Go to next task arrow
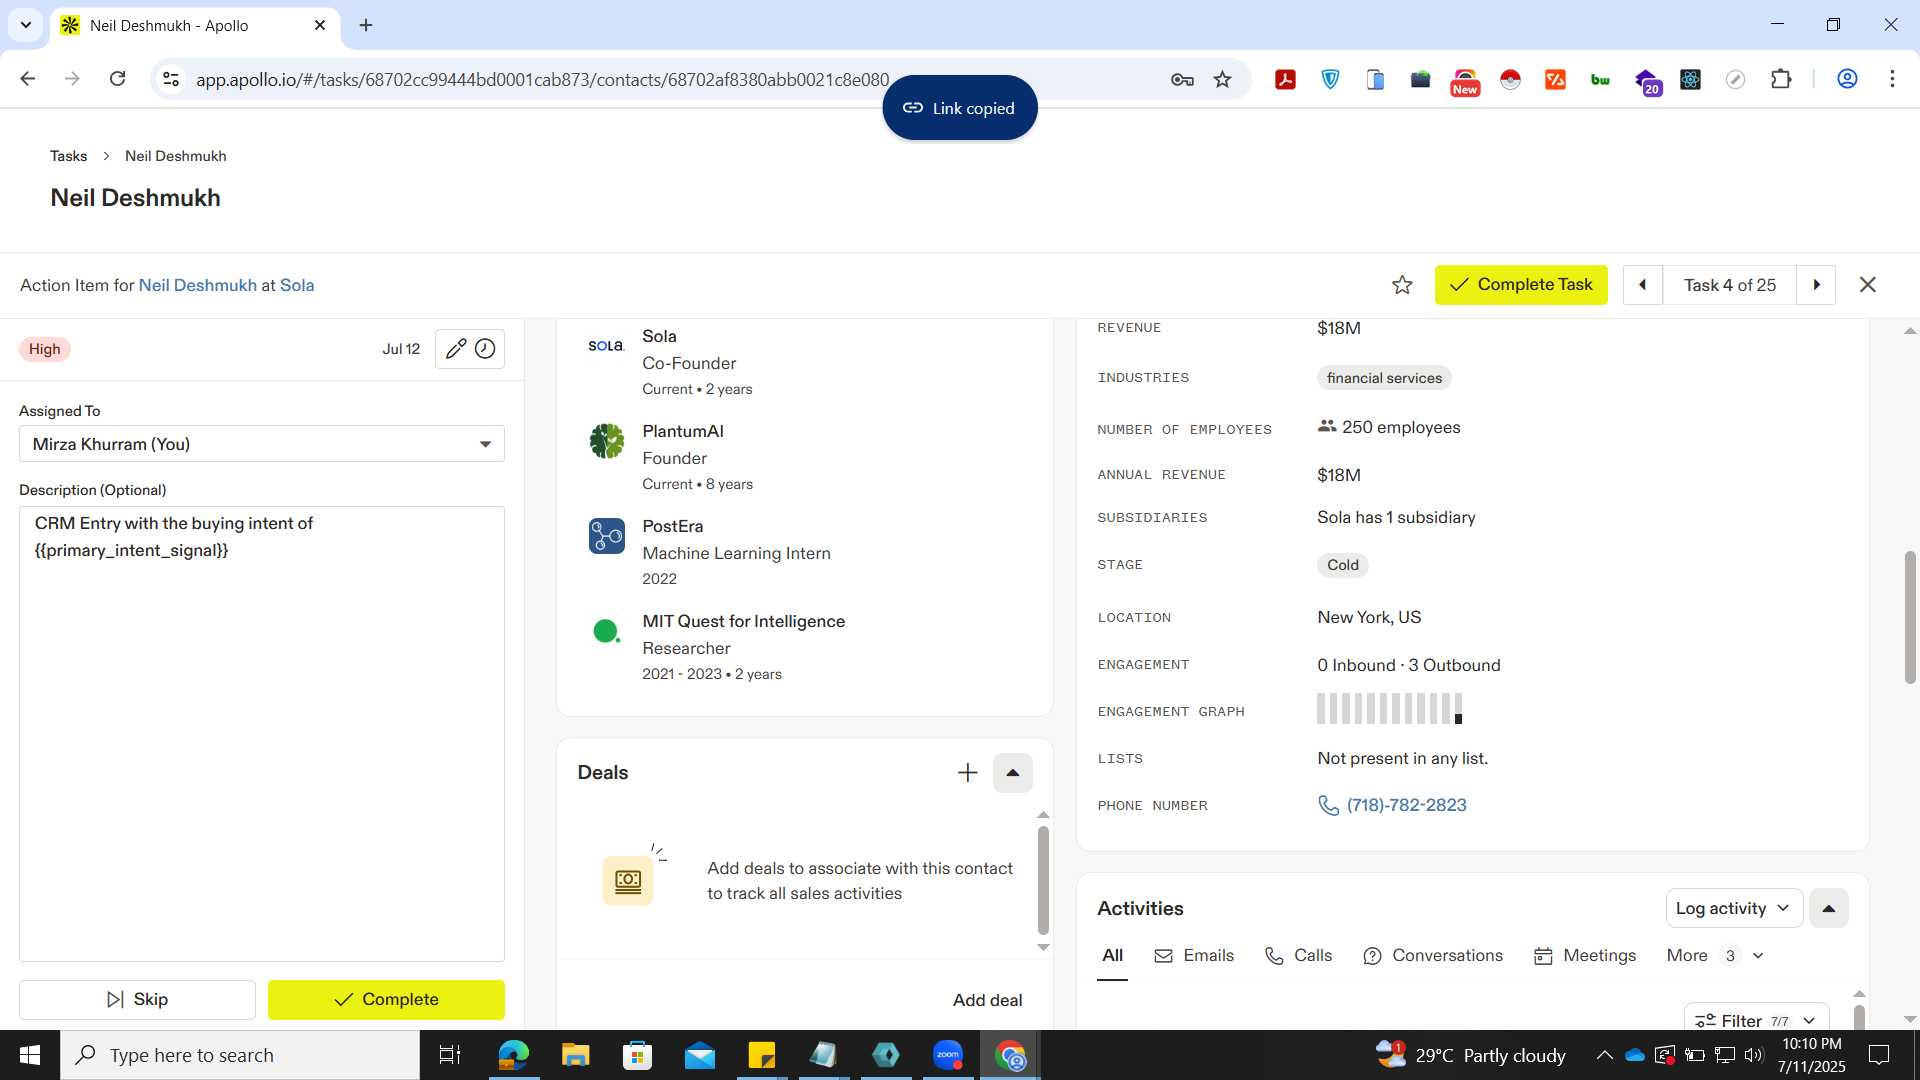 click(1816, 285)
